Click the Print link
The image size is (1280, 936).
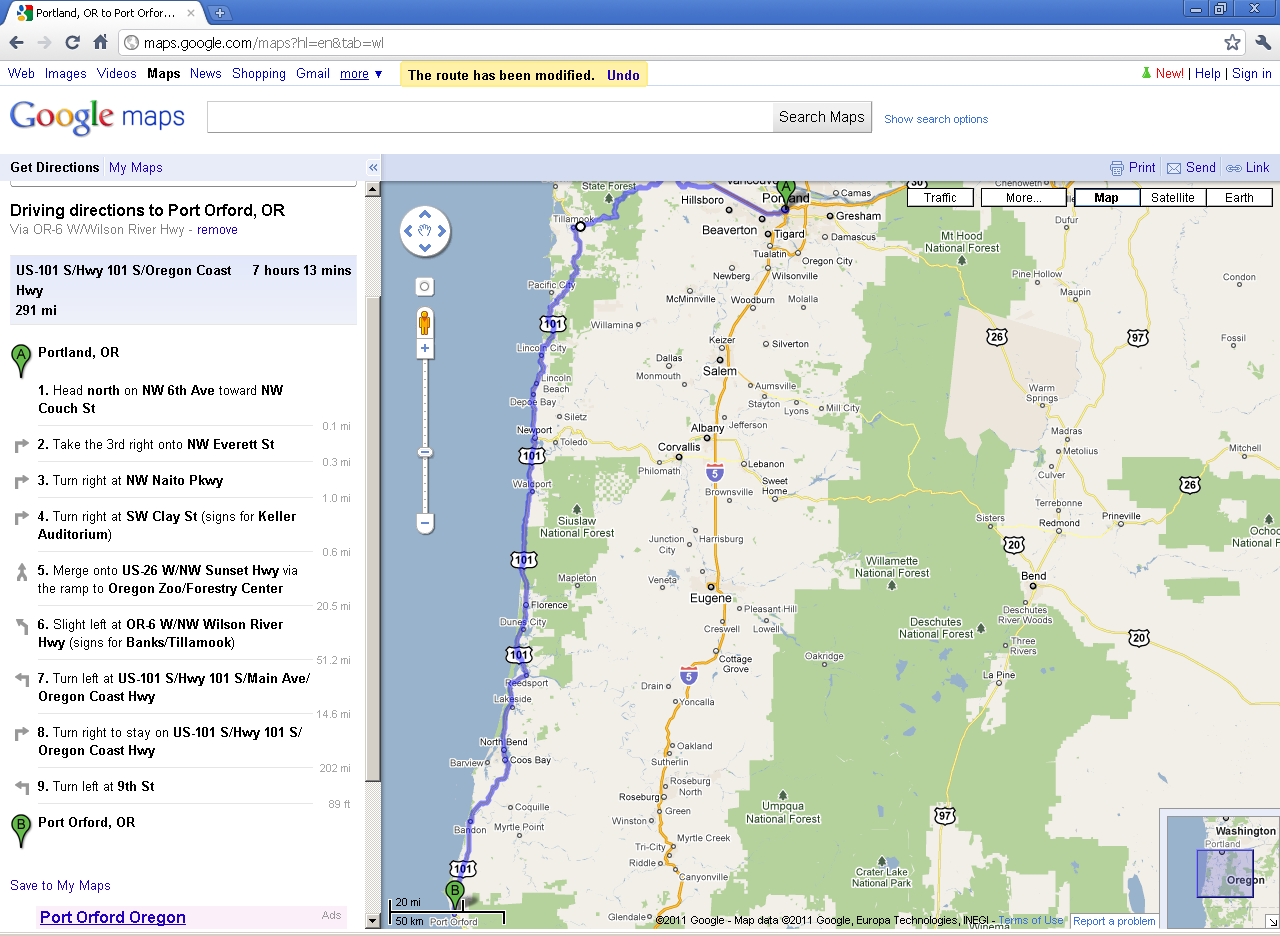[x=1142, y=168]
